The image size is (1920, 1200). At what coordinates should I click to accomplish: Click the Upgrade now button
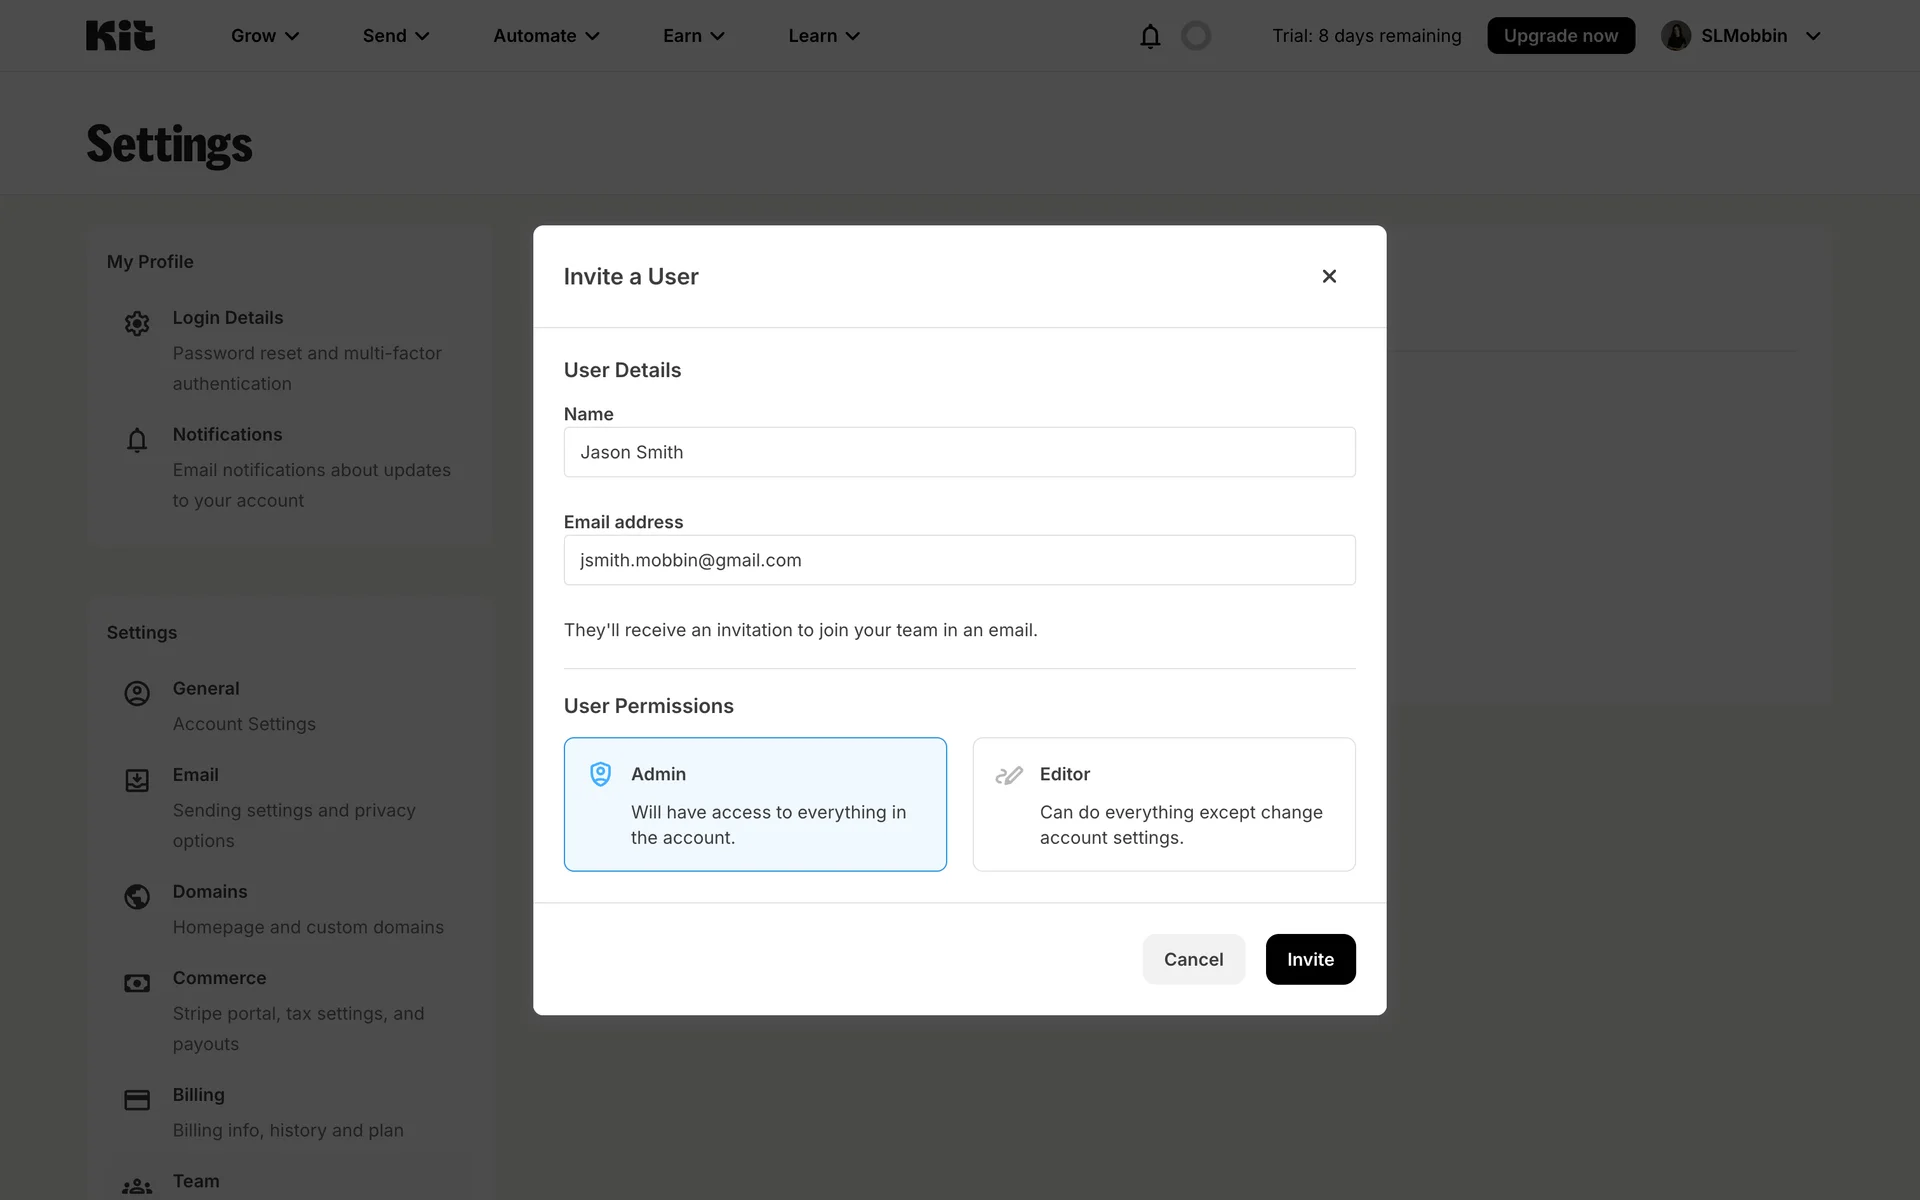click(1560, 36)
